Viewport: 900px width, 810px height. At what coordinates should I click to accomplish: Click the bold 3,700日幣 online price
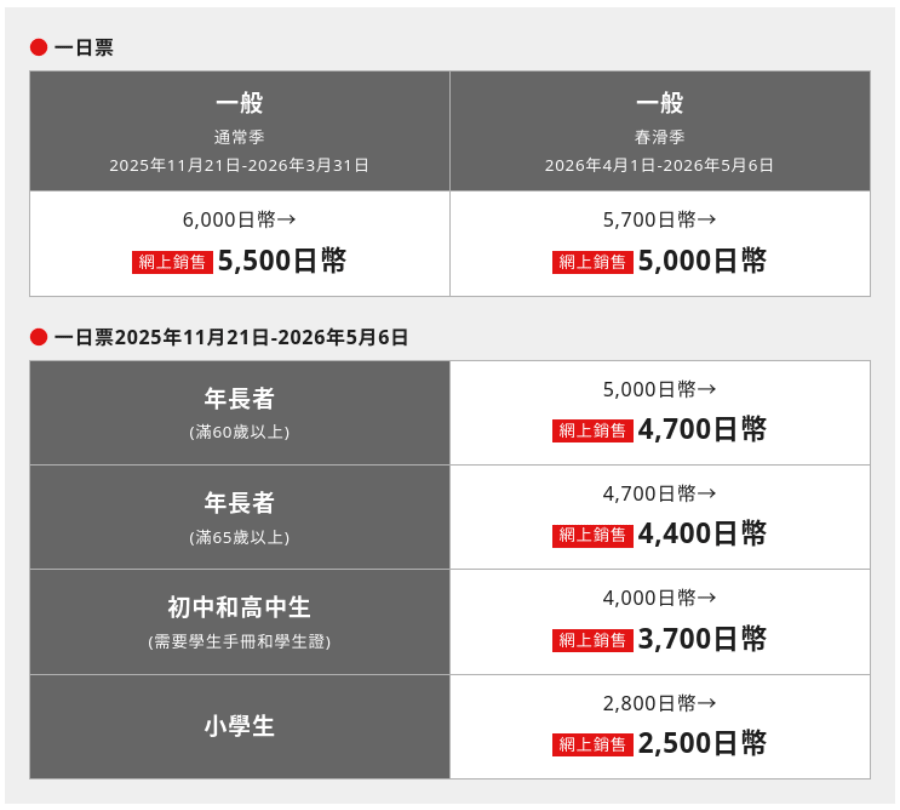(x=702, y=639)
